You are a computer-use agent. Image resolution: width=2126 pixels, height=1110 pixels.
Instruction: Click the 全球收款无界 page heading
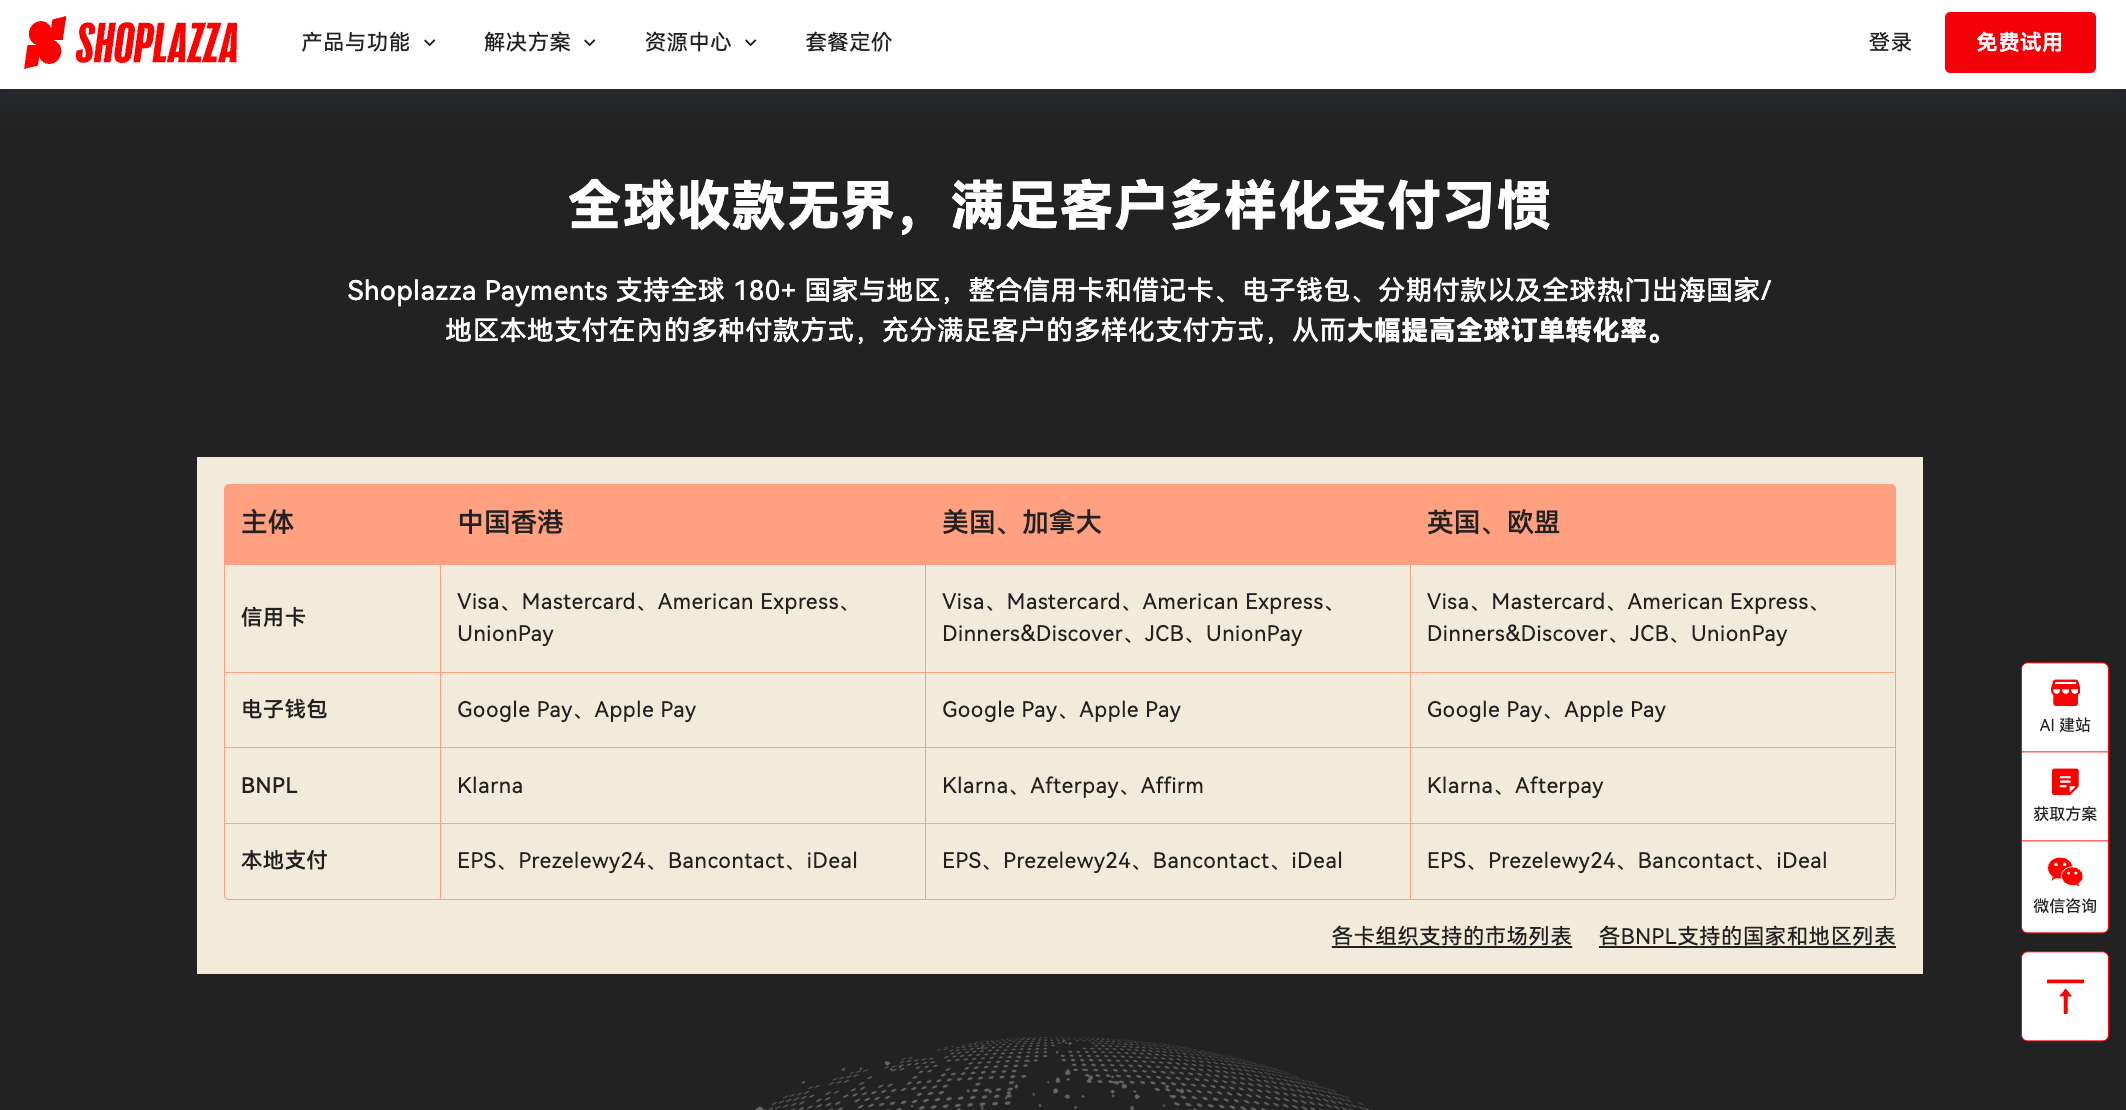[1060, 206]
